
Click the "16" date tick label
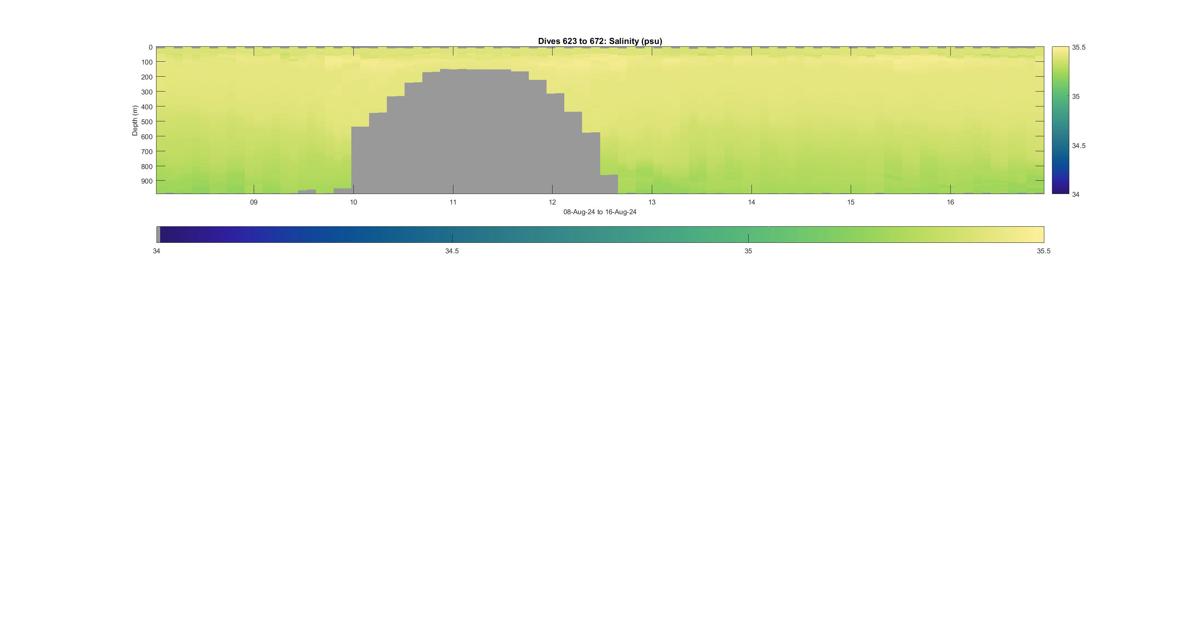(x=951, y=202)
